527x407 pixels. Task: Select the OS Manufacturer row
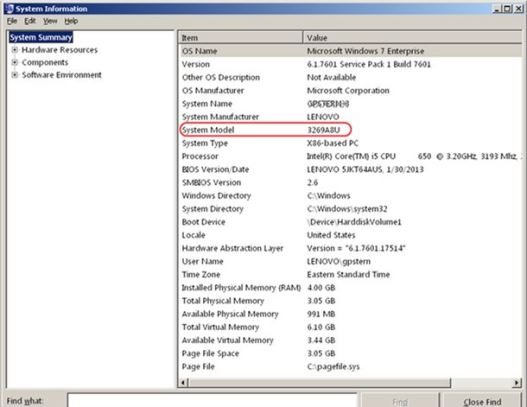pyautogui.click(x=350, y=90)
